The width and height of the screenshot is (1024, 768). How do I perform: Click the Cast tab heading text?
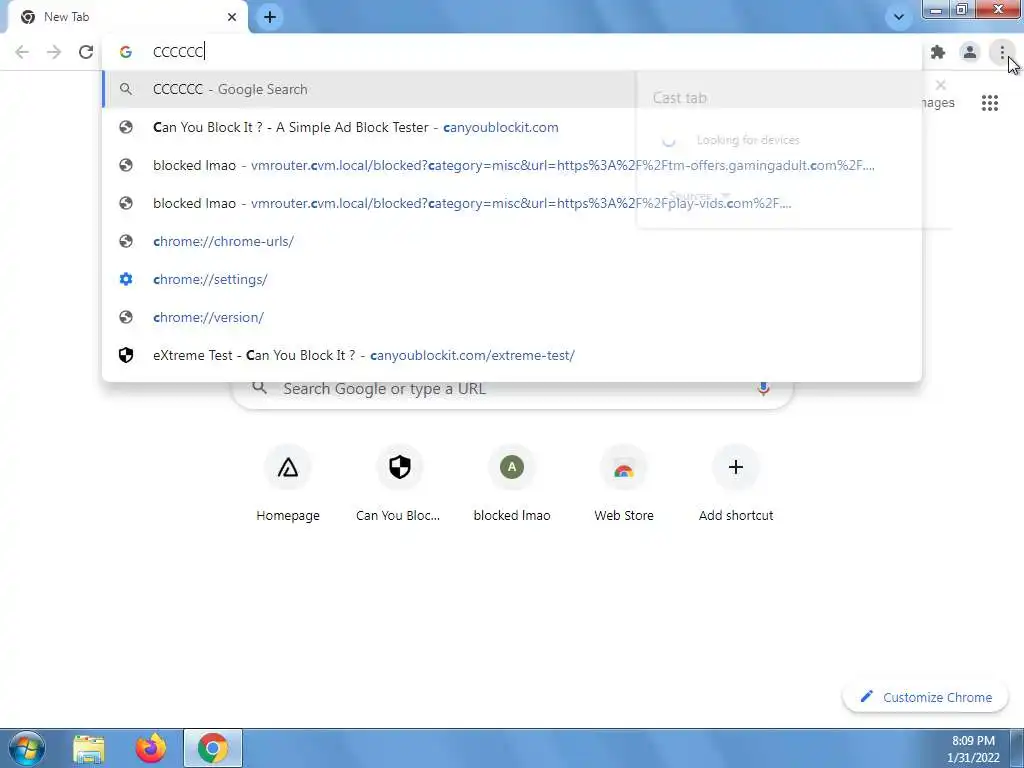pos(680,98)
